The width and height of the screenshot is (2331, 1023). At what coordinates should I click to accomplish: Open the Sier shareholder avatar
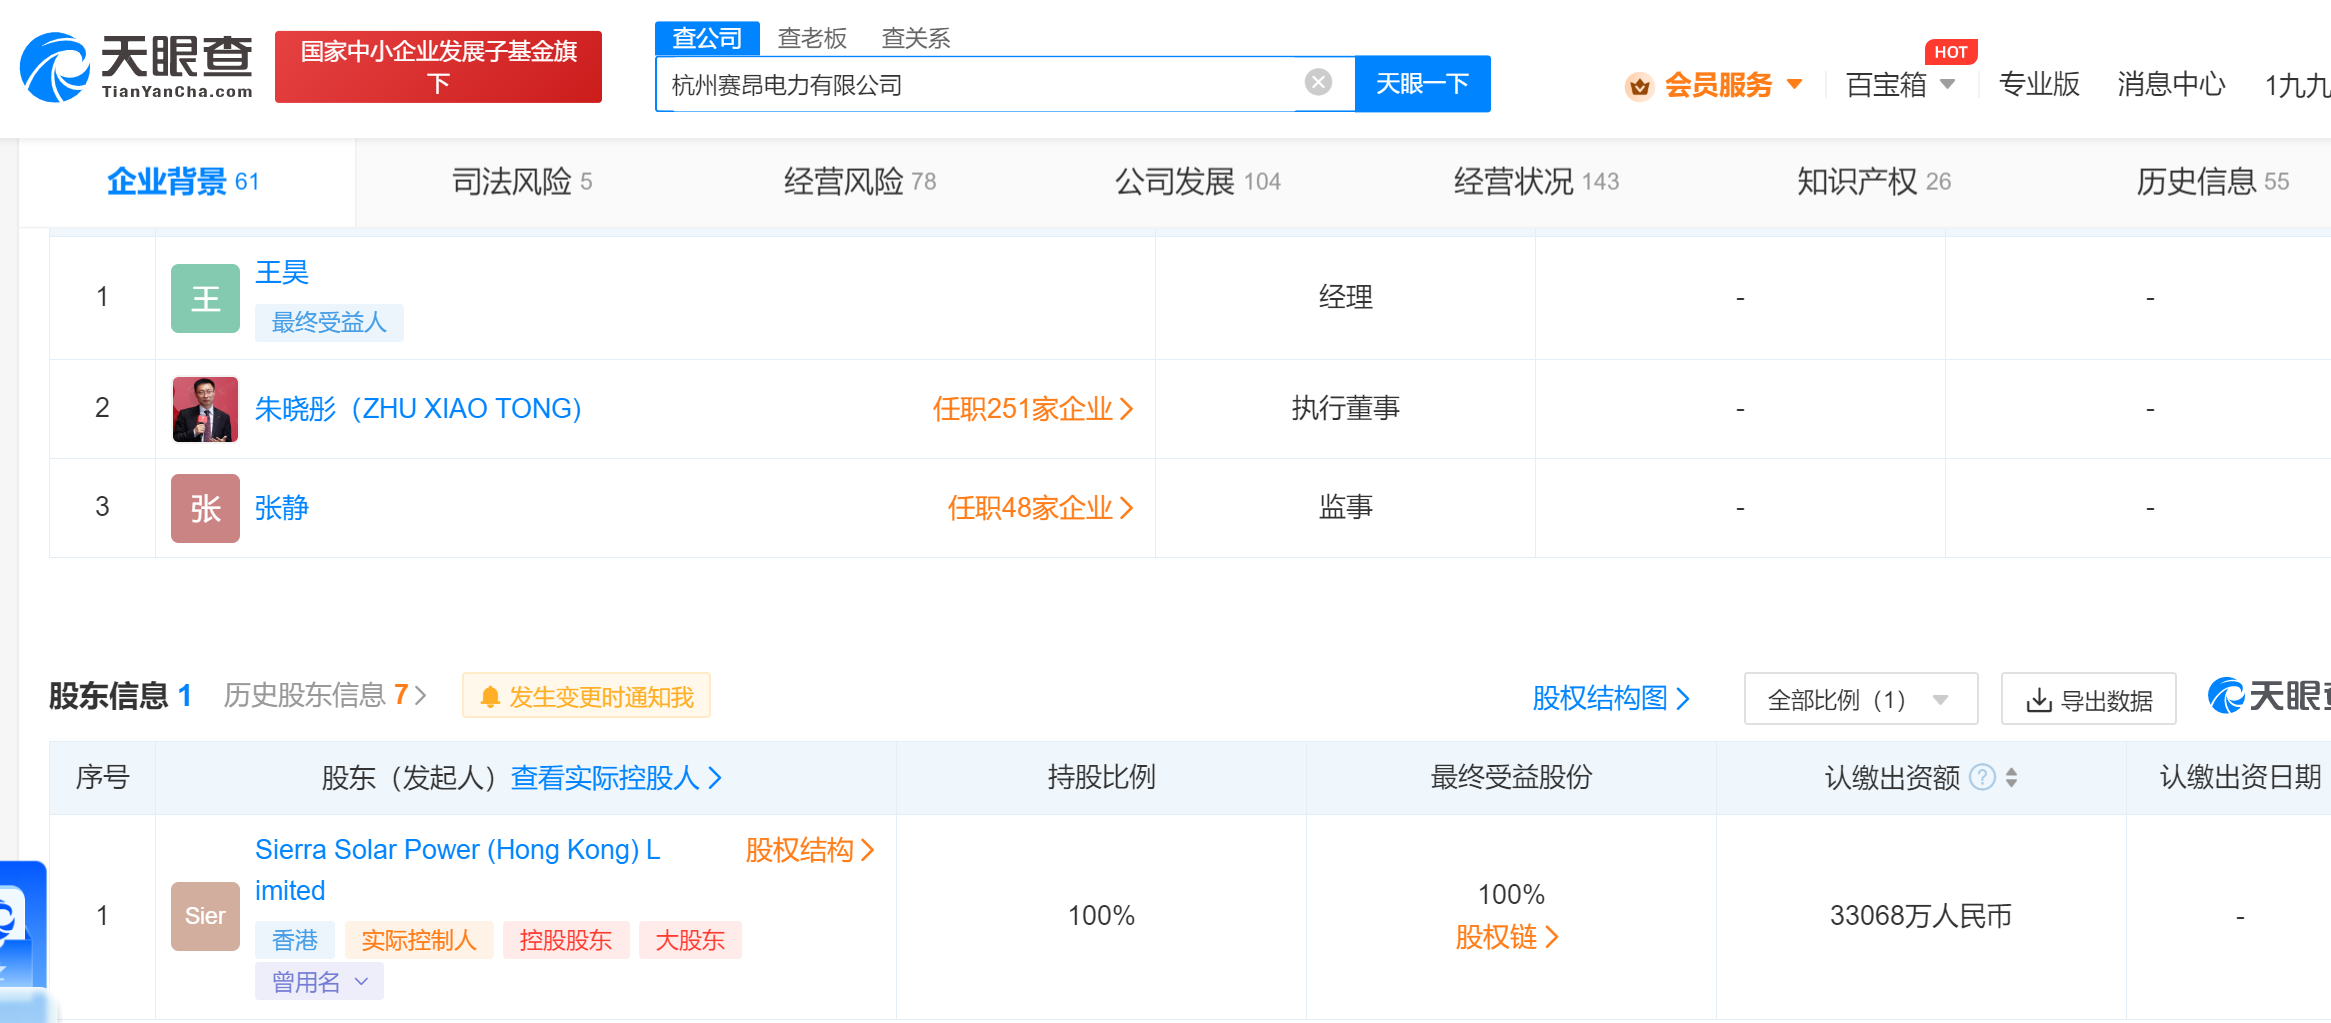pos(205,916)
